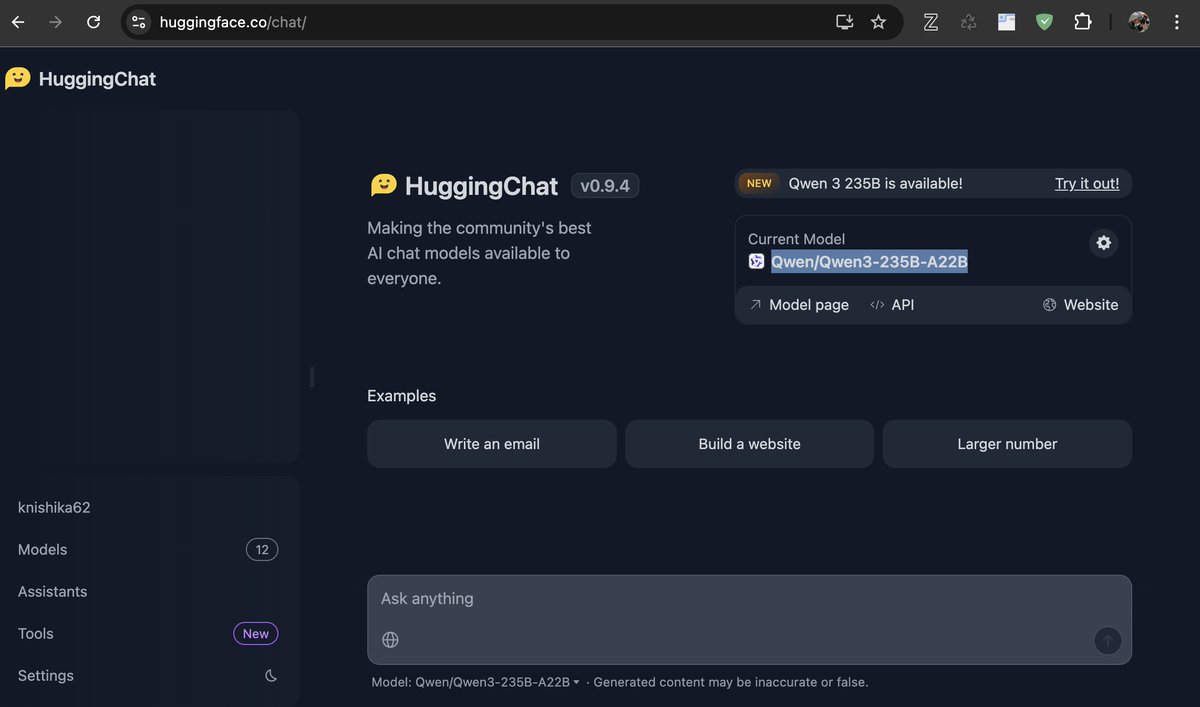The width and height of the screenshot is (1200, 707).
Task: Click the NEW announcement badge
Action: click(759, 183)
